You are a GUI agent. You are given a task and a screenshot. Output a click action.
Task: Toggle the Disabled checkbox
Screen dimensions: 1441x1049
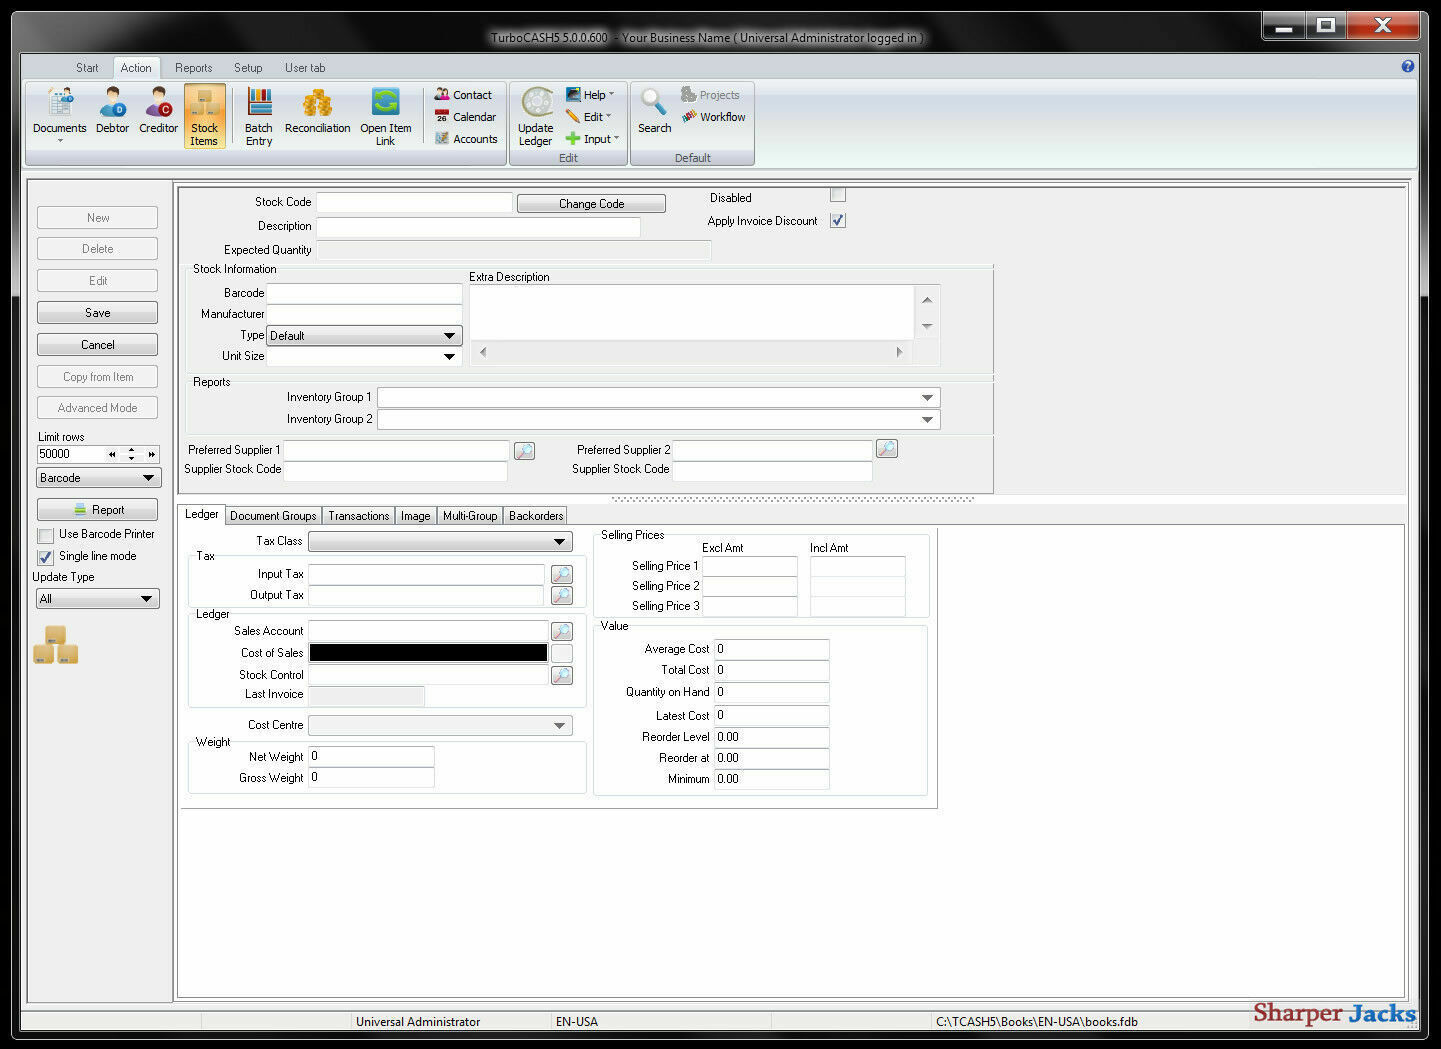(838, 195)
